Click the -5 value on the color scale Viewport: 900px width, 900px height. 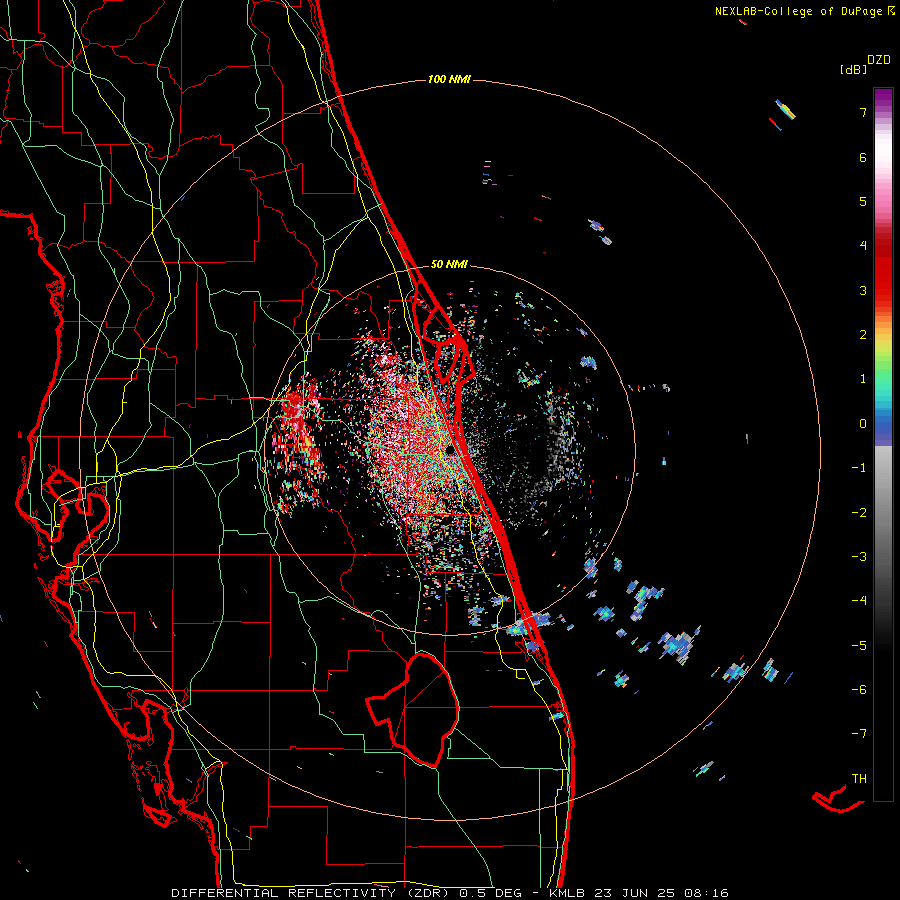(x=859, y=645)
